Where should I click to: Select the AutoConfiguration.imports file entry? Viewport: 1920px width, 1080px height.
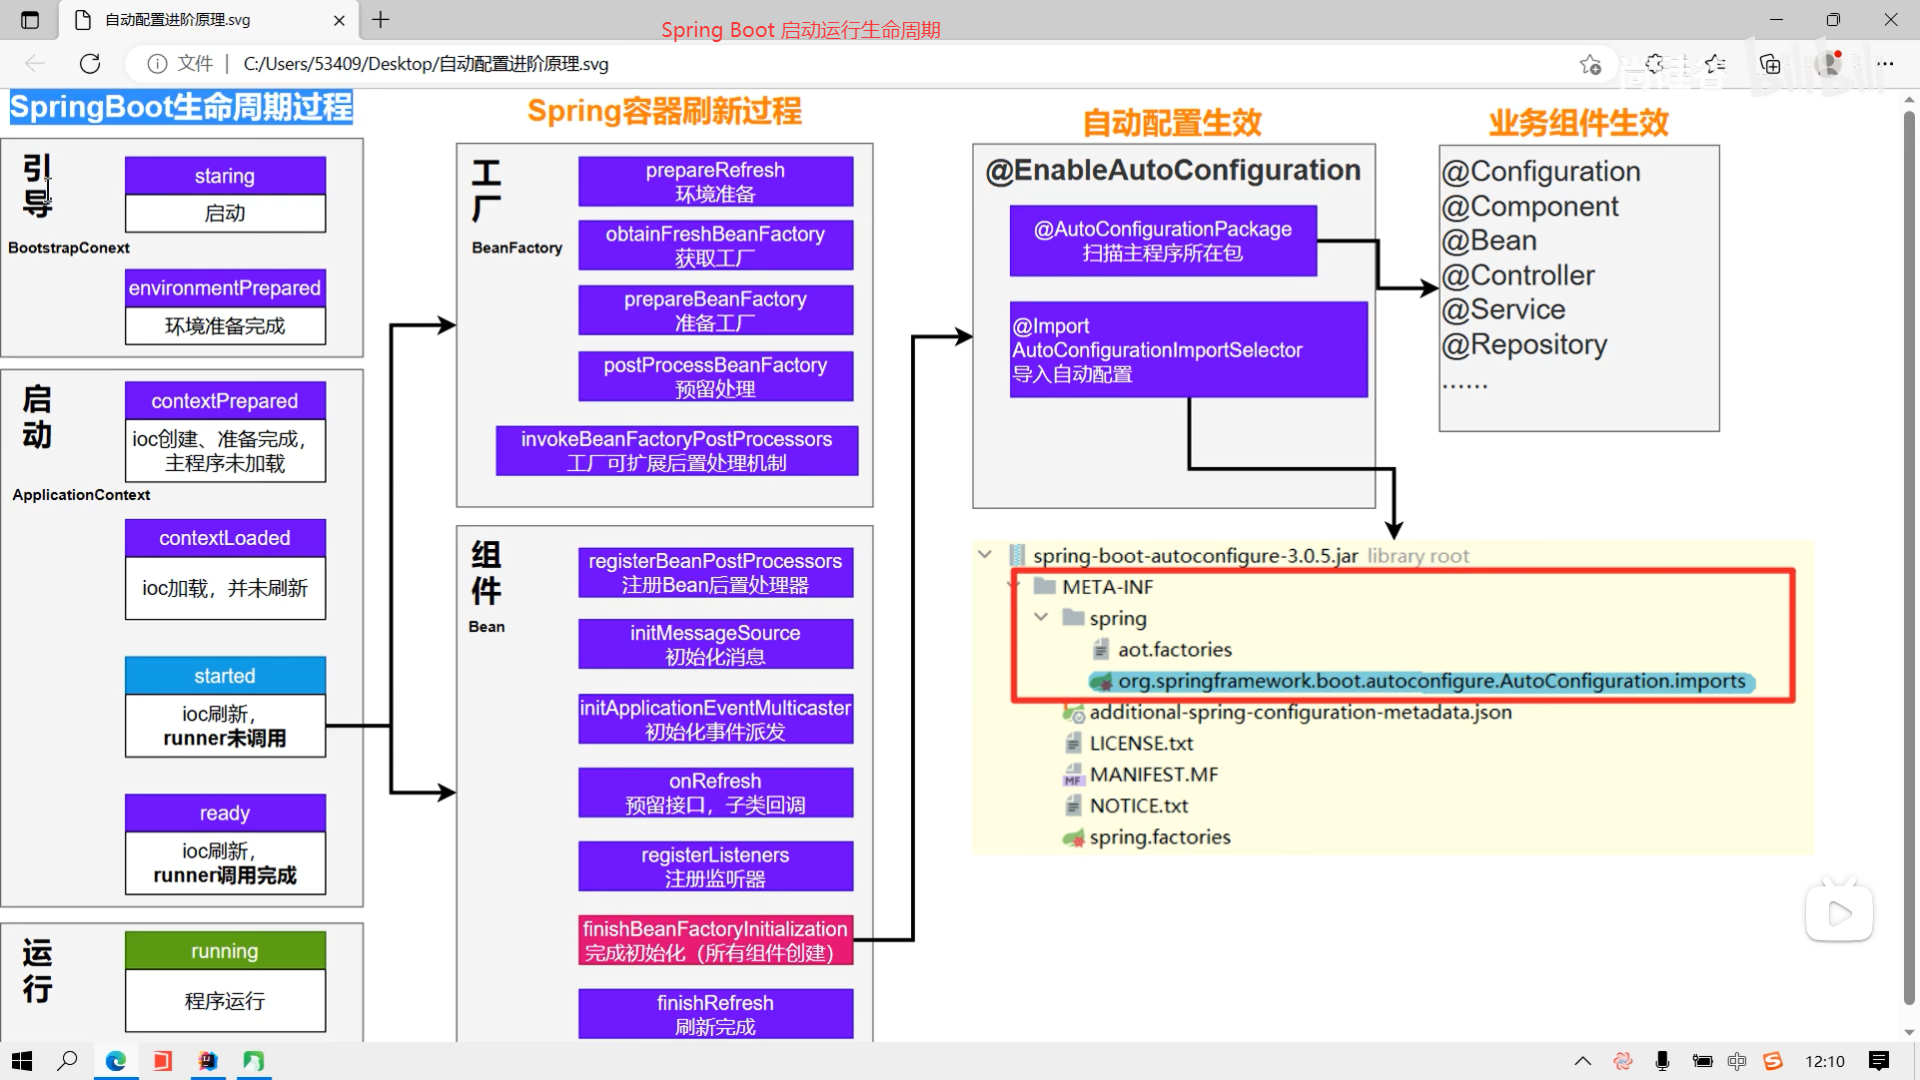click(x=1430, y=681)
